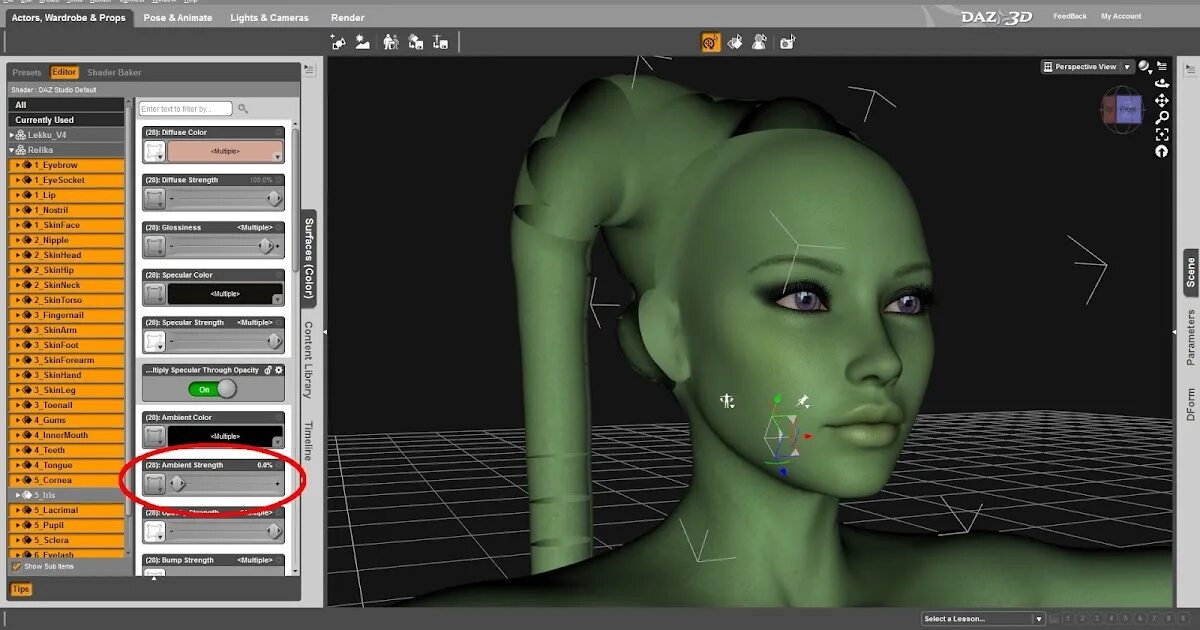Click the landscape environment toolbar icon

[363, 42]
